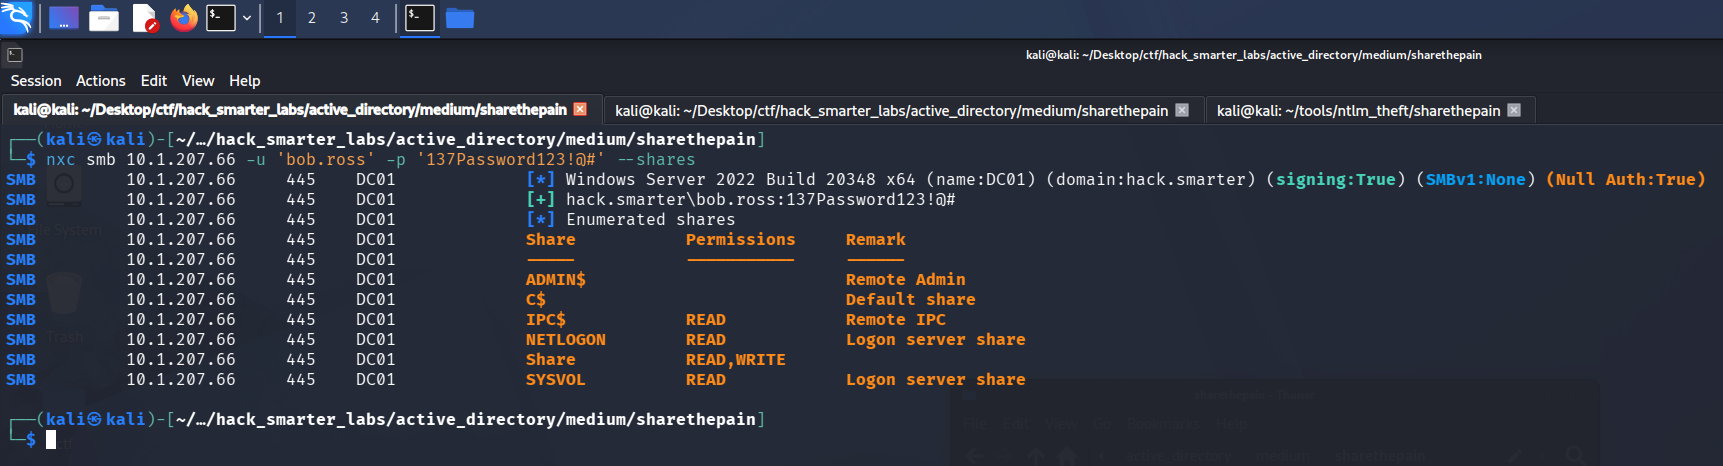Switch to workspace 3

click(x=344, y=18)
